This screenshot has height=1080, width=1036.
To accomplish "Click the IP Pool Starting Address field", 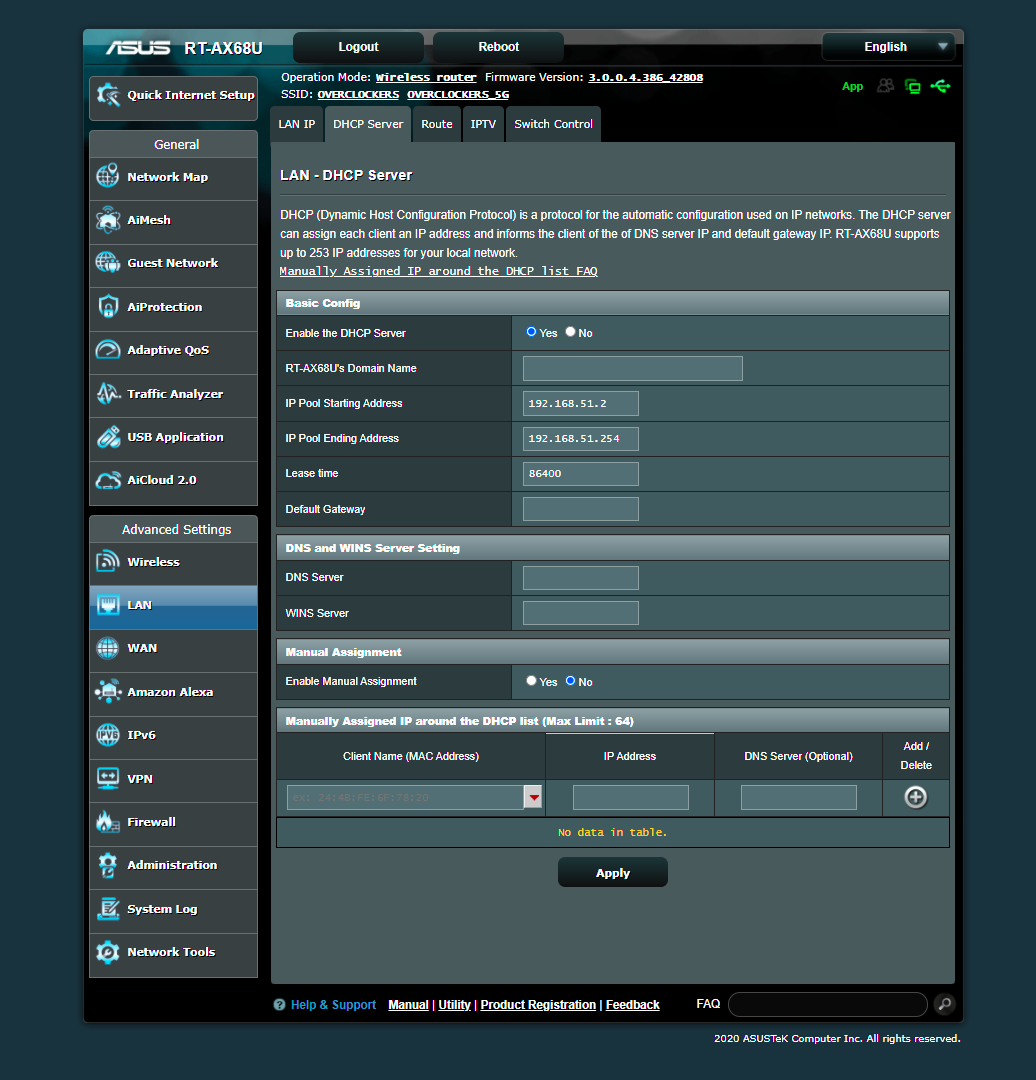I will [581, 404].
